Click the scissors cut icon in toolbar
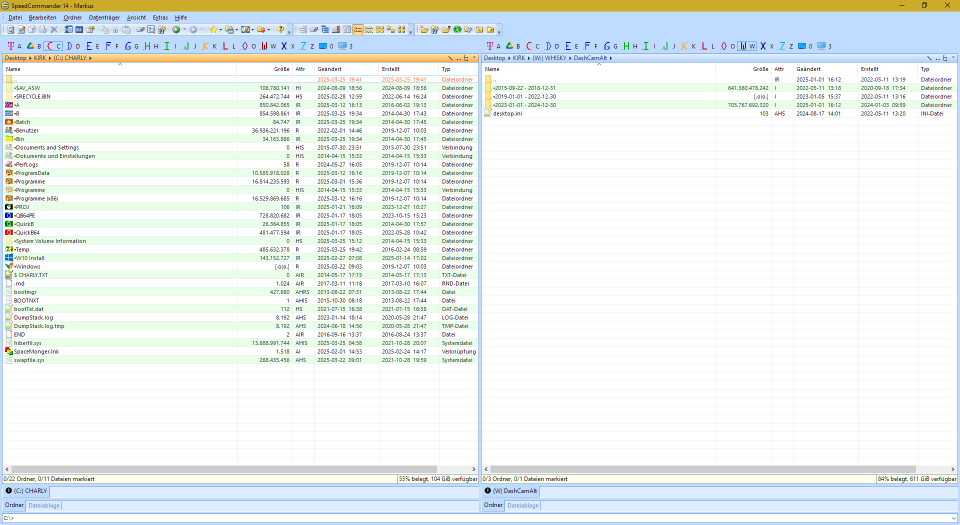Image resolution: width=960 pixels, height=525 pixels. pos(115,29)
